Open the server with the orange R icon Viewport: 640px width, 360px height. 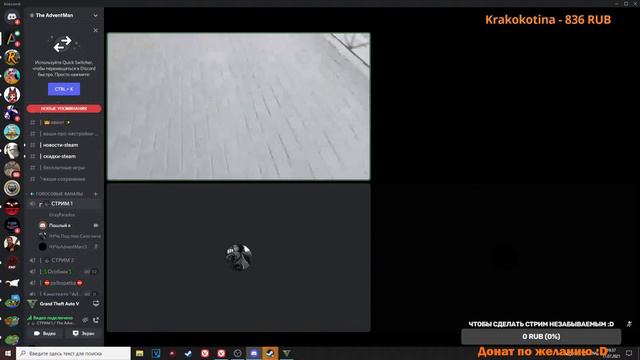(12, 57)
